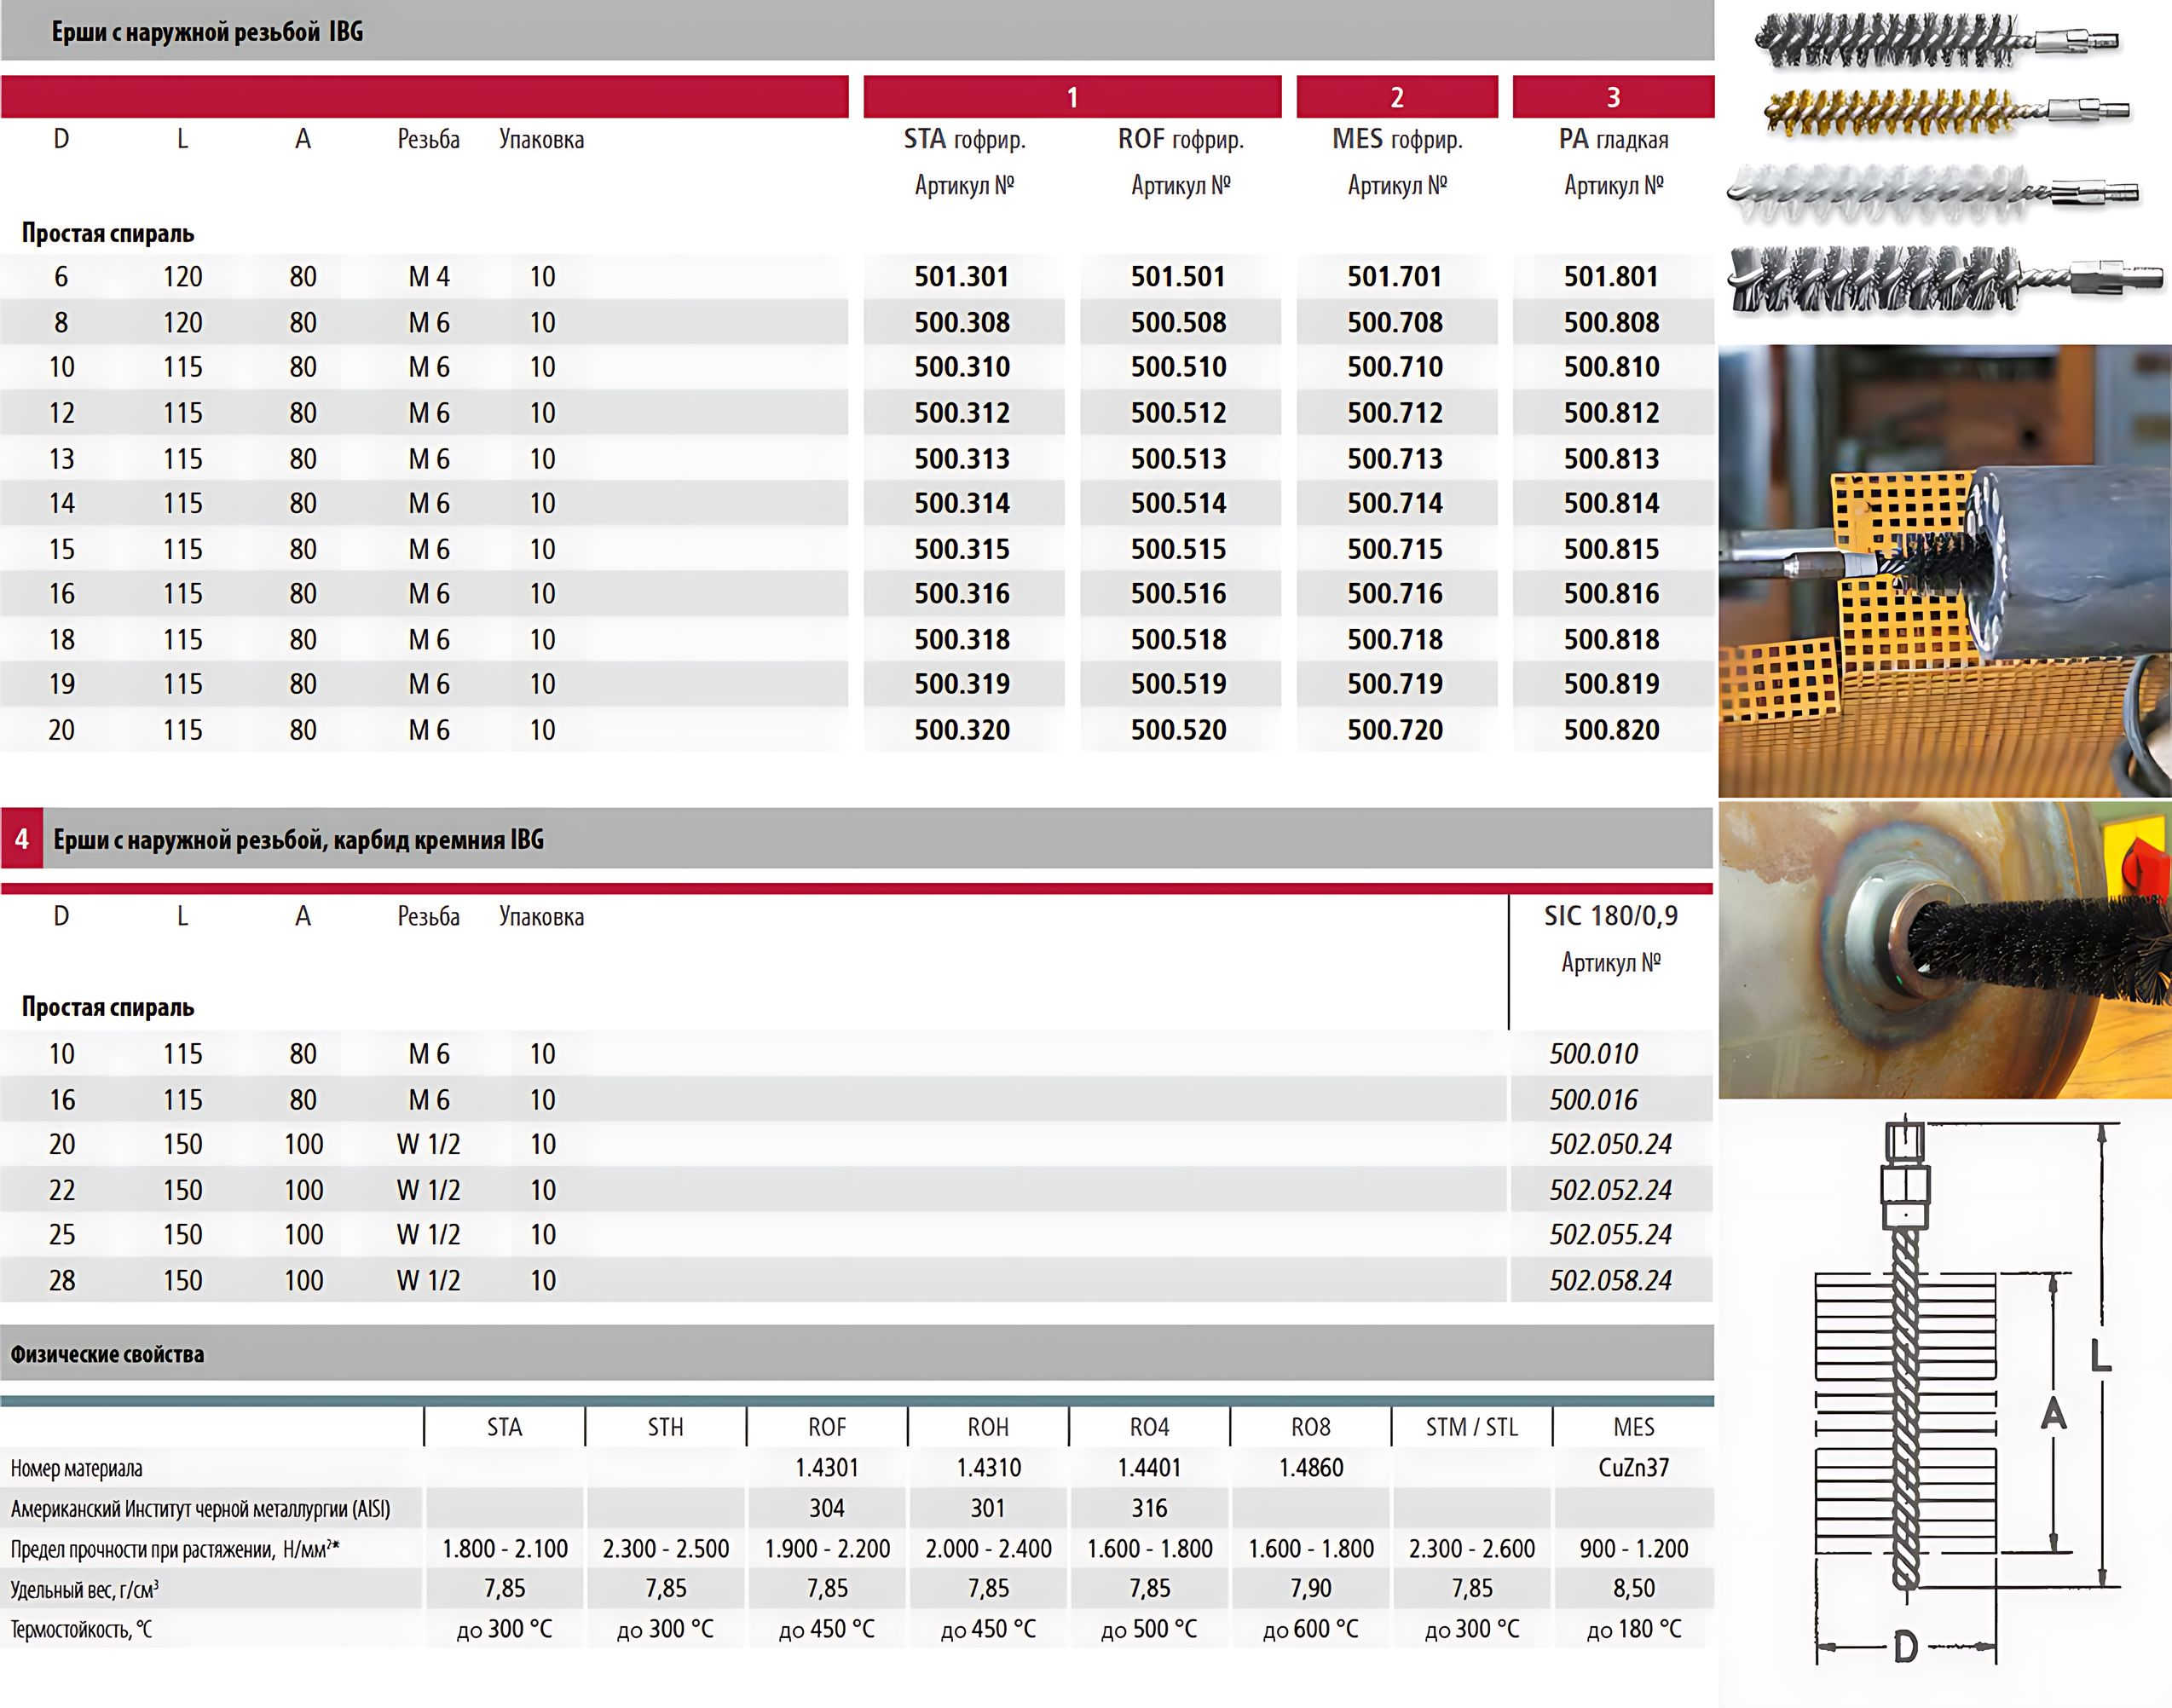Screen dimensions: 2172x1708
Task: Click article number 500.520
Action: pyautogui.click(x=1179, y=730)
